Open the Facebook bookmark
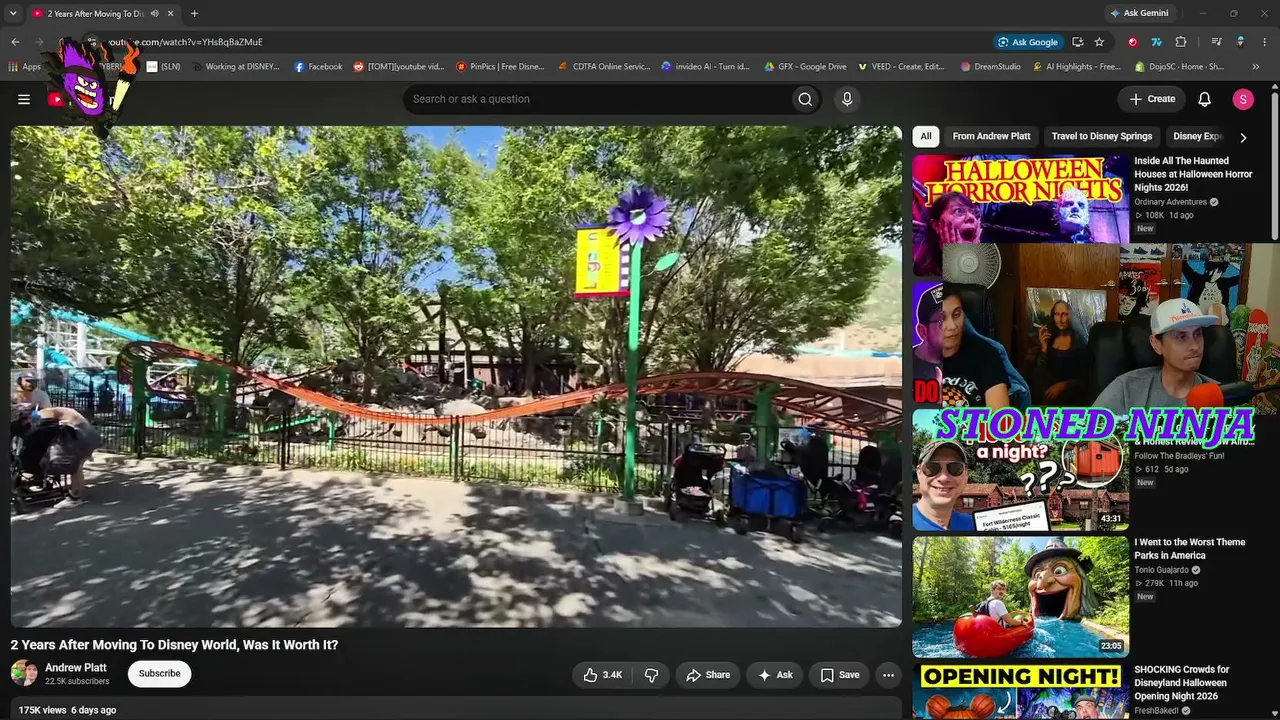 coord(318,67)
